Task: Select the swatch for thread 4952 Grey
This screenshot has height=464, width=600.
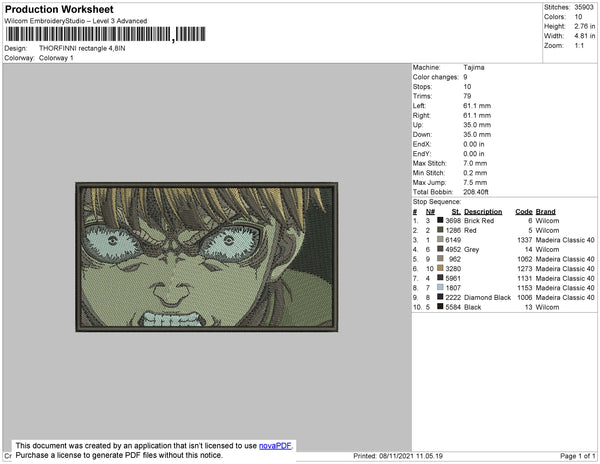Action: pyautogui.click(x=440, y=249)
